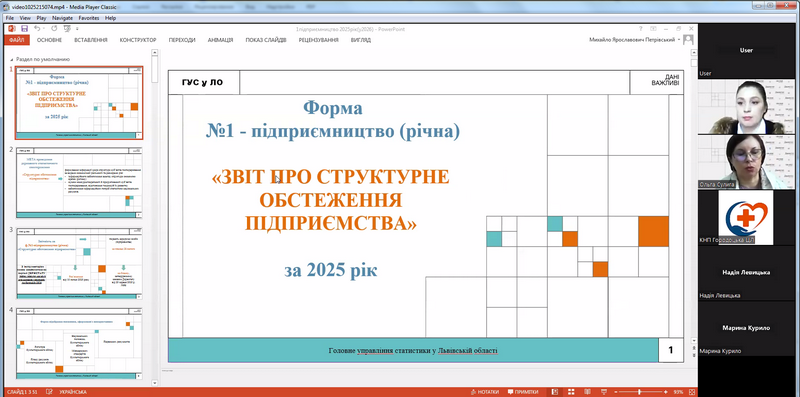Screen dimensions: 800x397
Task: Go to previous slide double-arrow button
Action: tap(693, 348)
